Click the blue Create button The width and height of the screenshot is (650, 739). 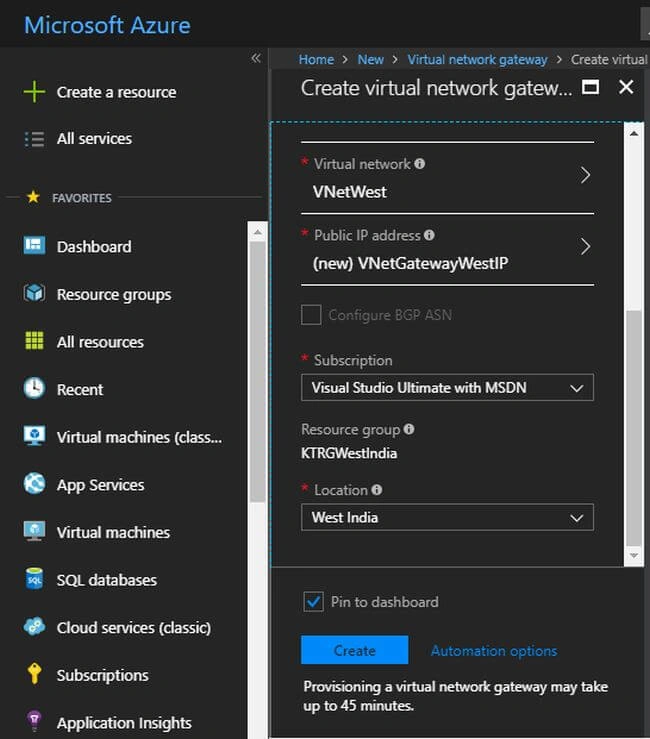354,650
